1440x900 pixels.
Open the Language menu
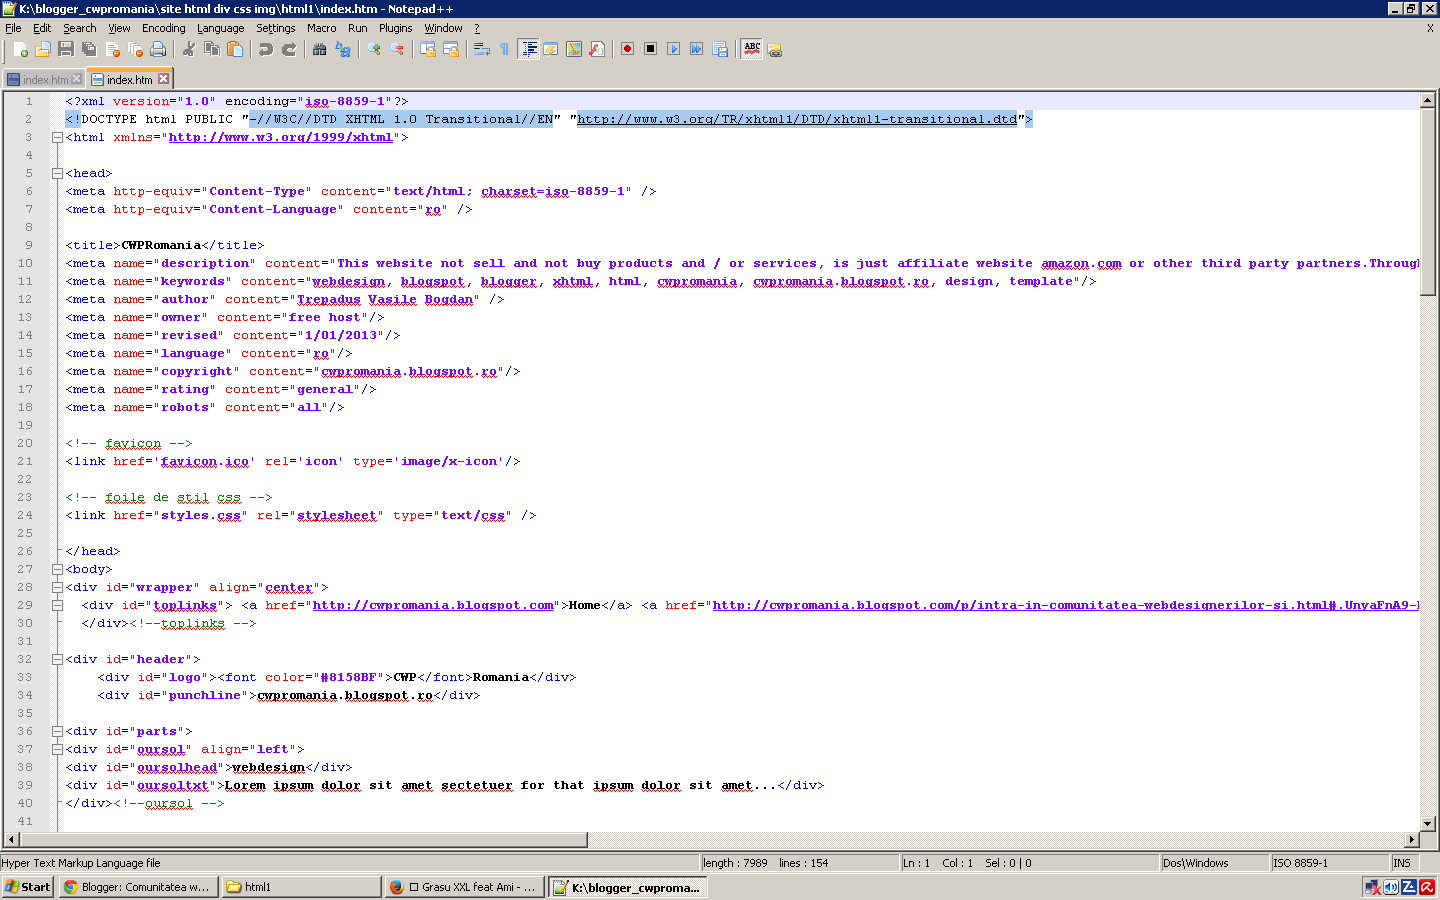[220, 28]
